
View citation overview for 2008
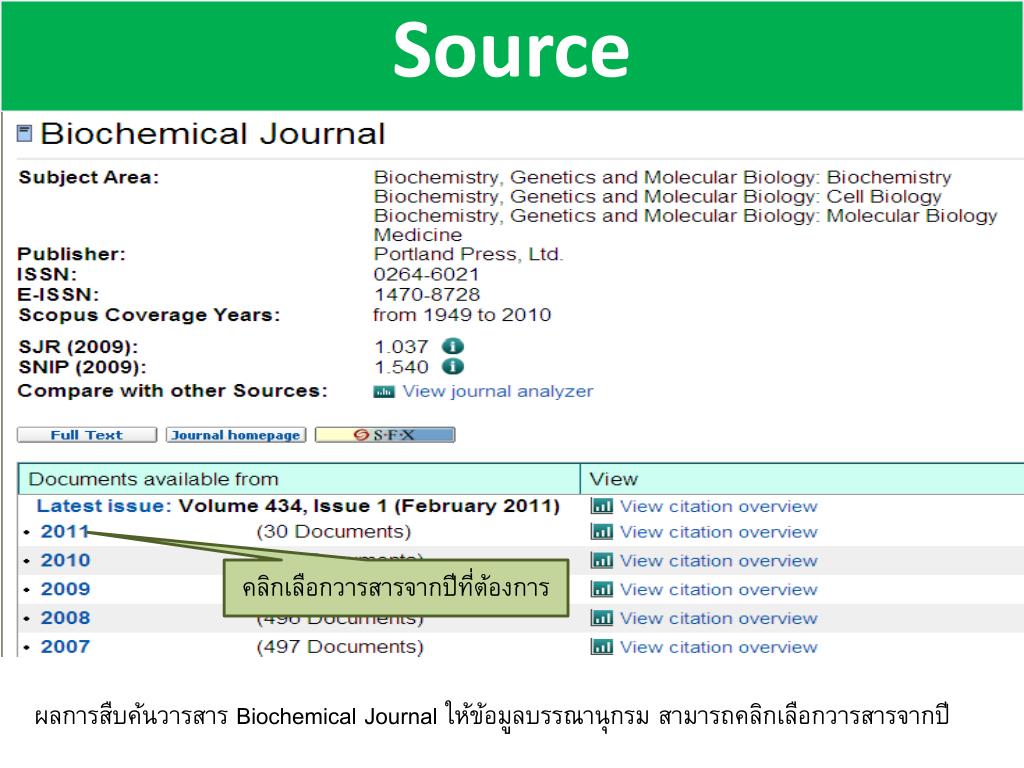[x=718, y=618]
